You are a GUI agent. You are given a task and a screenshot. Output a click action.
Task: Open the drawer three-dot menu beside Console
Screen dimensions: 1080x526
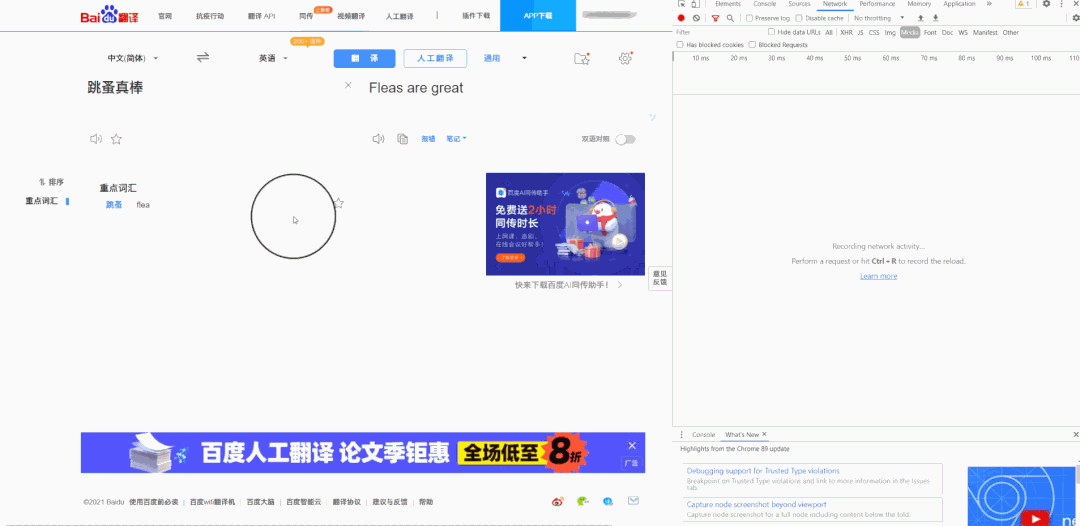[x=682, y=434]
